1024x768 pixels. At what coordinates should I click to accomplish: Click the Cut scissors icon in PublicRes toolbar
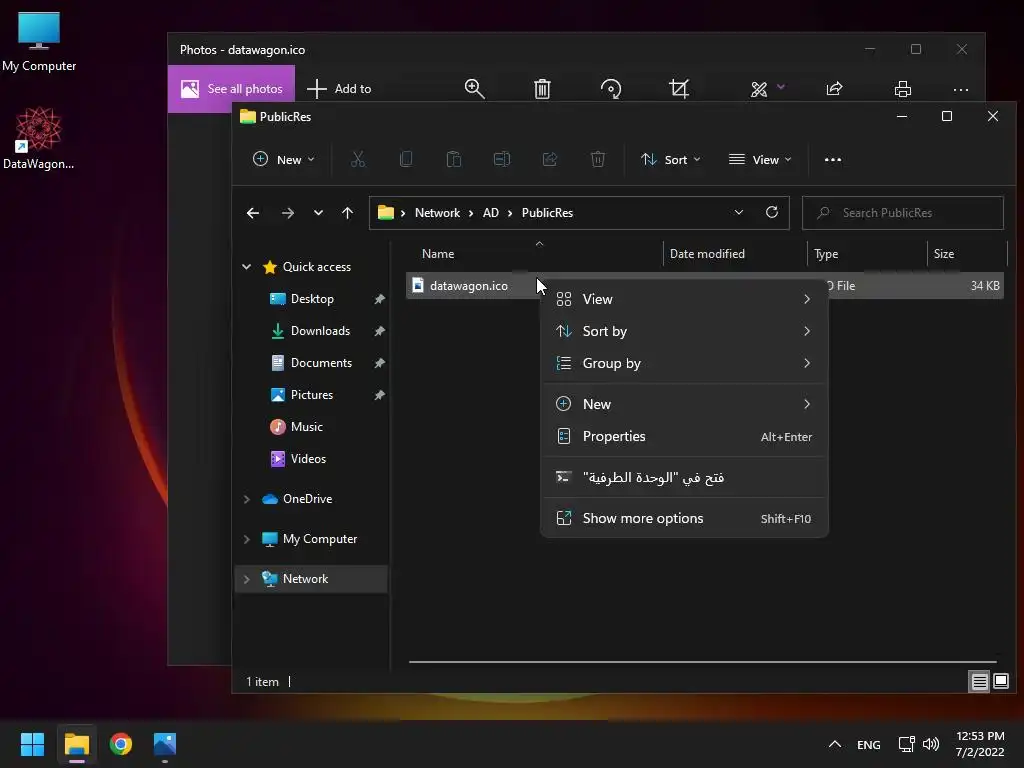click(358, 159)
